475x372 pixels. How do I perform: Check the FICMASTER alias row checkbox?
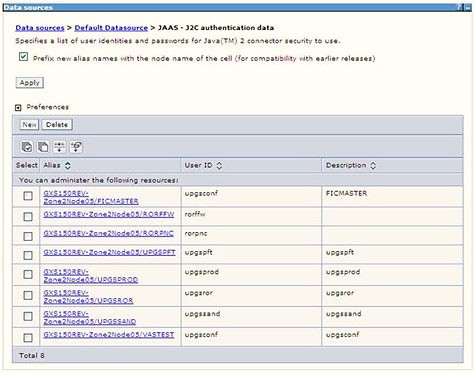coord(28,196)
